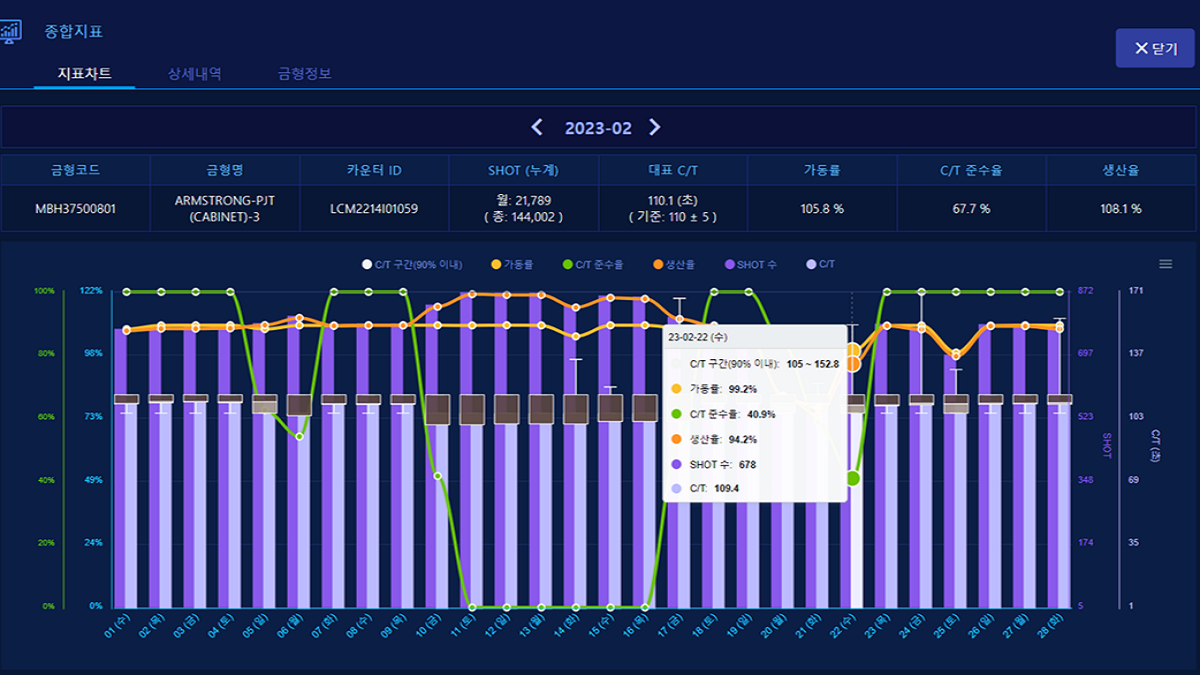Open the chart hamburger menu icon
Viewport: 1200px width, 675px height.
pos(1164,264)
